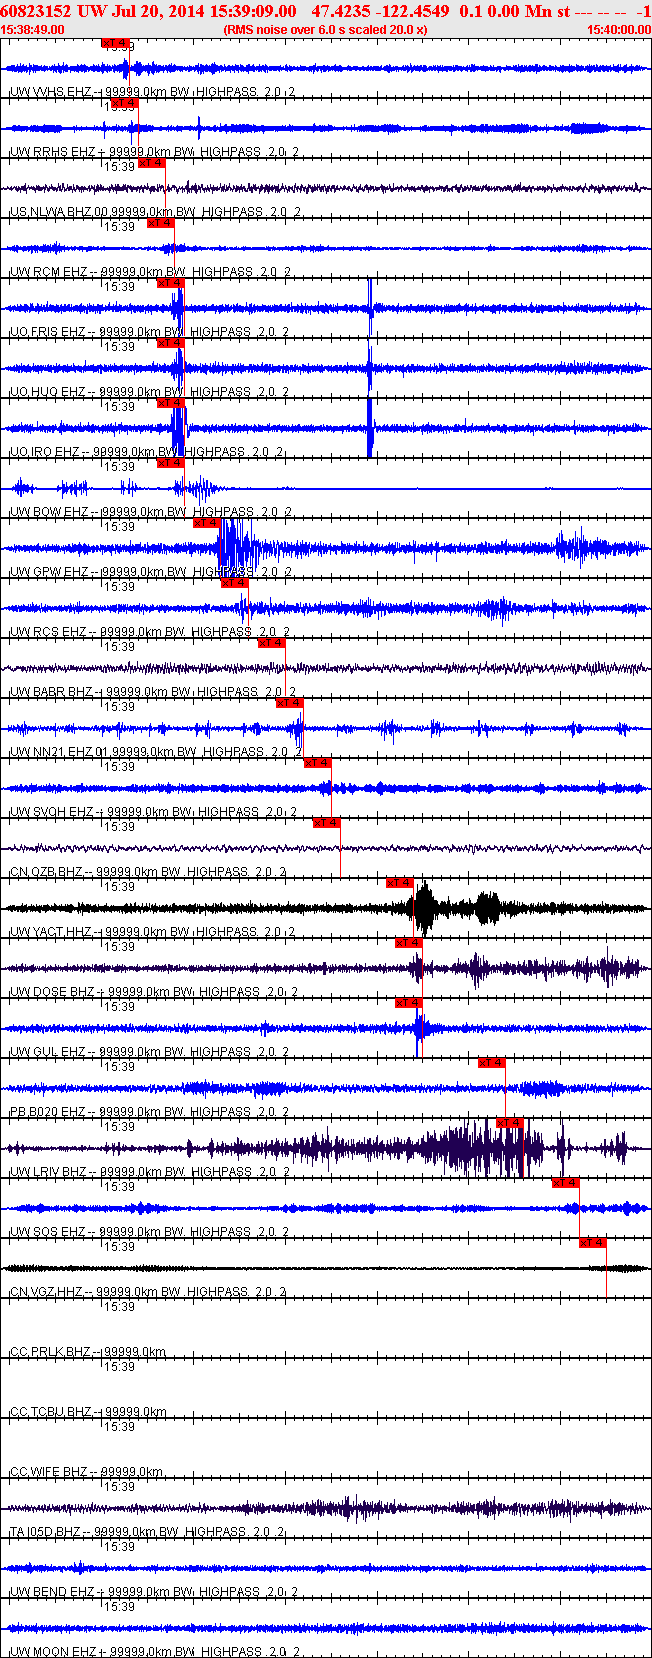Click the red pick flag on GUL trace
Screen dimensions: 652x1658
pos(408,1003)
